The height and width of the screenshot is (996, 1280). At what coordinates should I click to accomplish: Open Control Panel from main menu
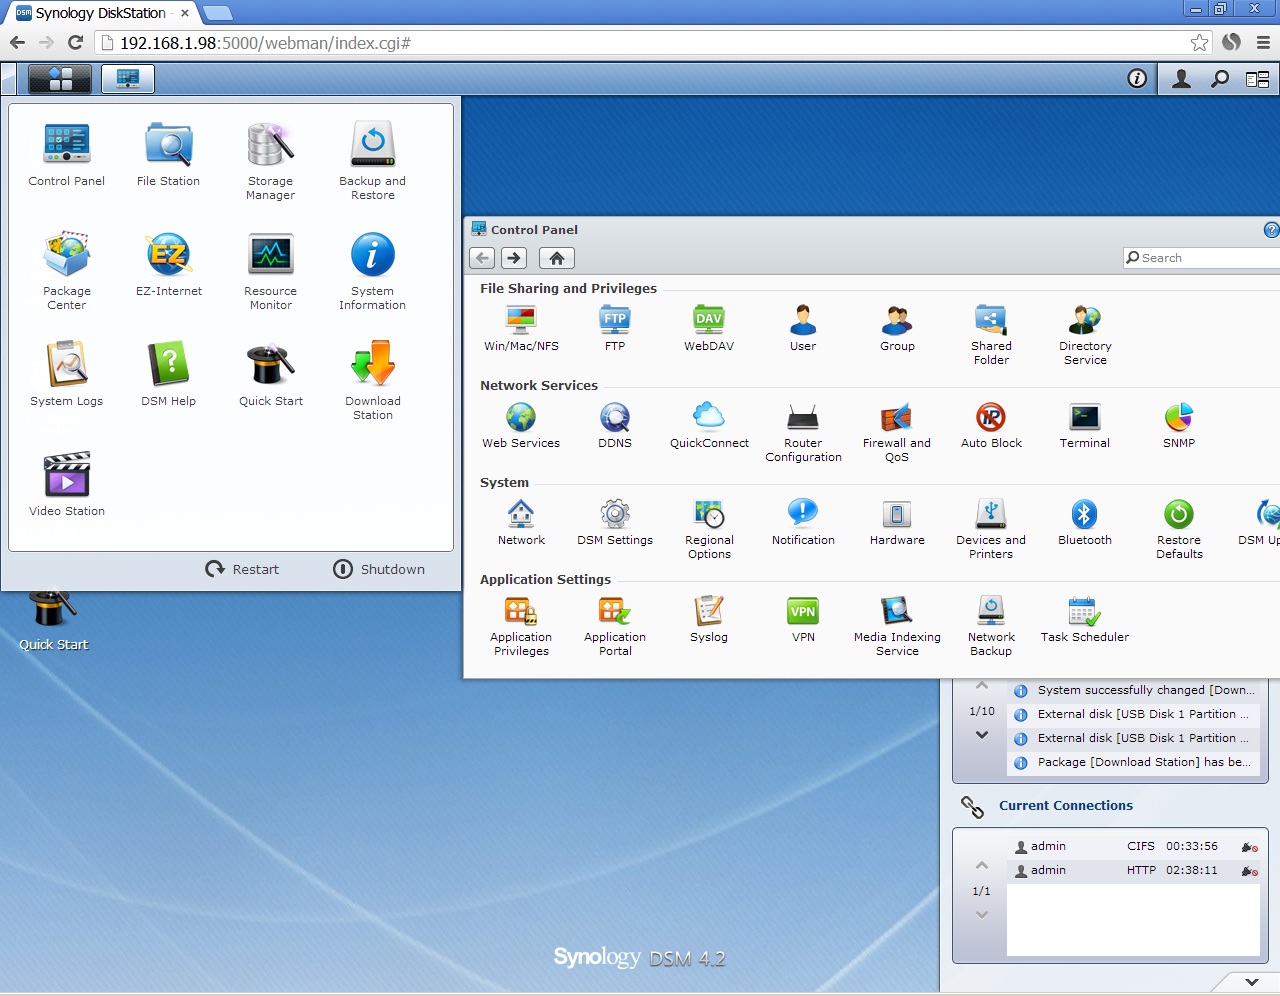point(67,154)
